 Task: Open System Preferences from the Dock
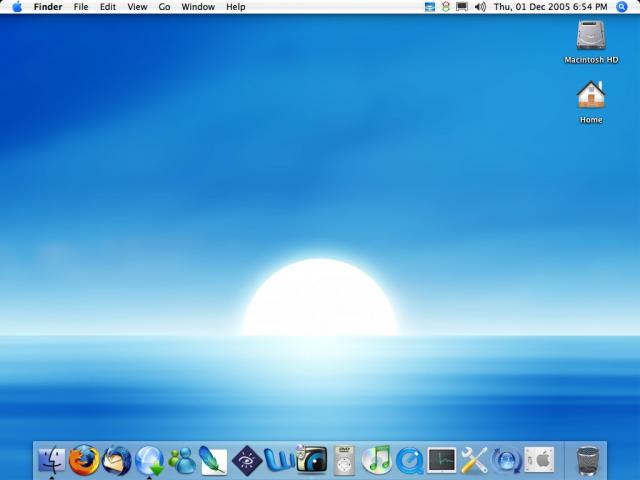pyautogui.click(x=539, y=460)
